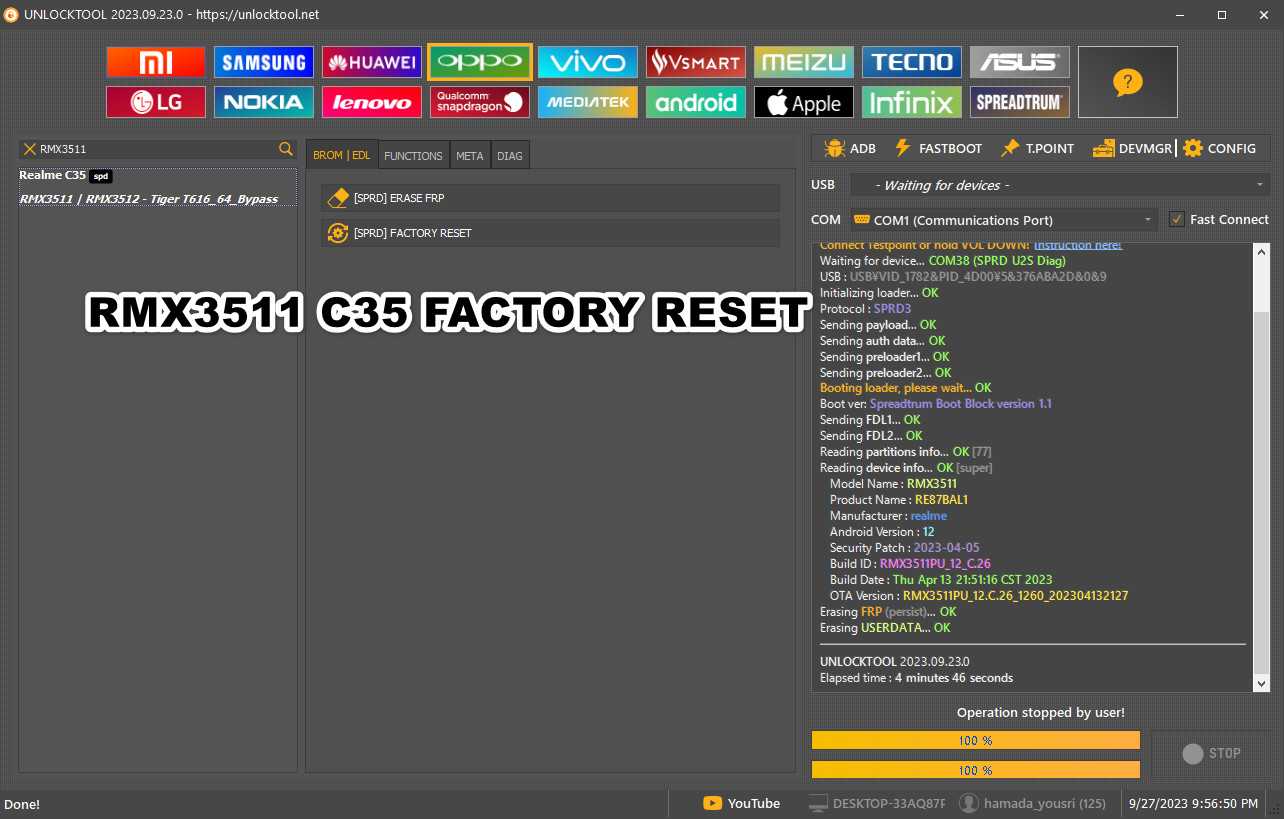
Task: Open the YouTube link in status bar
Action: [741, 803]
